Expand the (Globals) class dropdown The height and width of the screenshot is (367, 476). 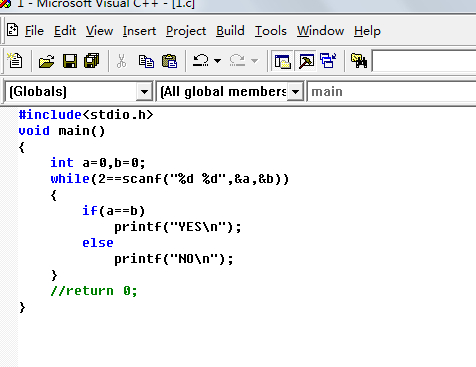pos(144,91)
